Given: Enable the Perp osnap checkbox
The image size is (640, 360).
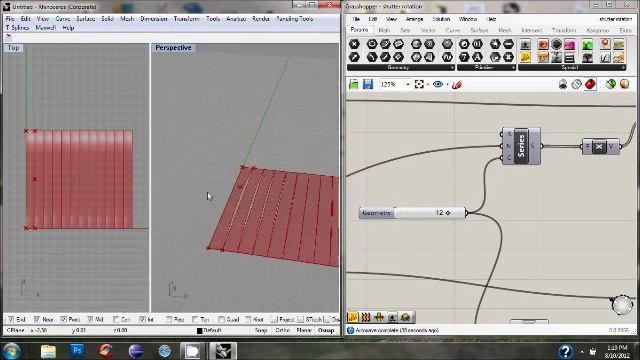Looking at the screenshot, I should (169, 319).
